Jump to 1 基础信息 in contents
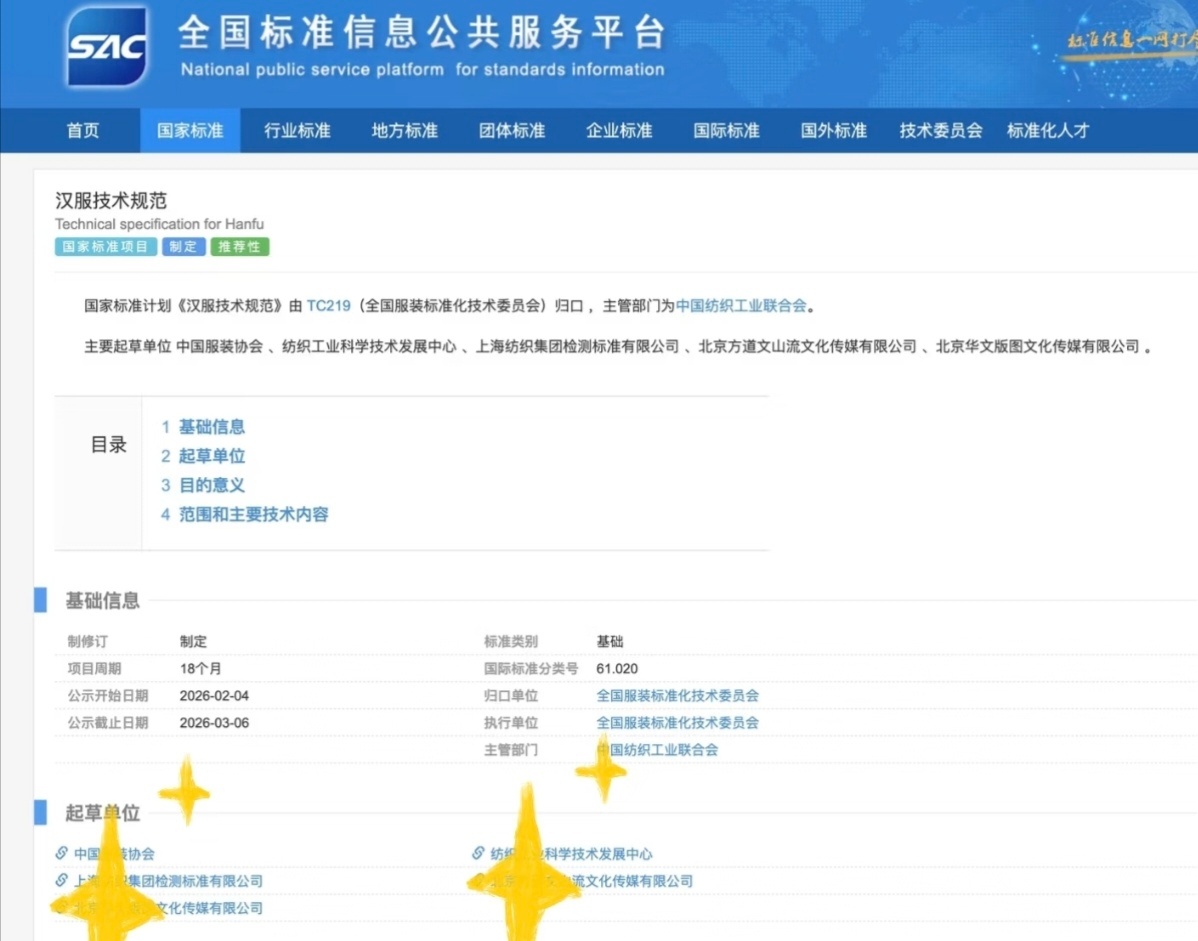Screen dimensions: 1198x941 (203, 427)
